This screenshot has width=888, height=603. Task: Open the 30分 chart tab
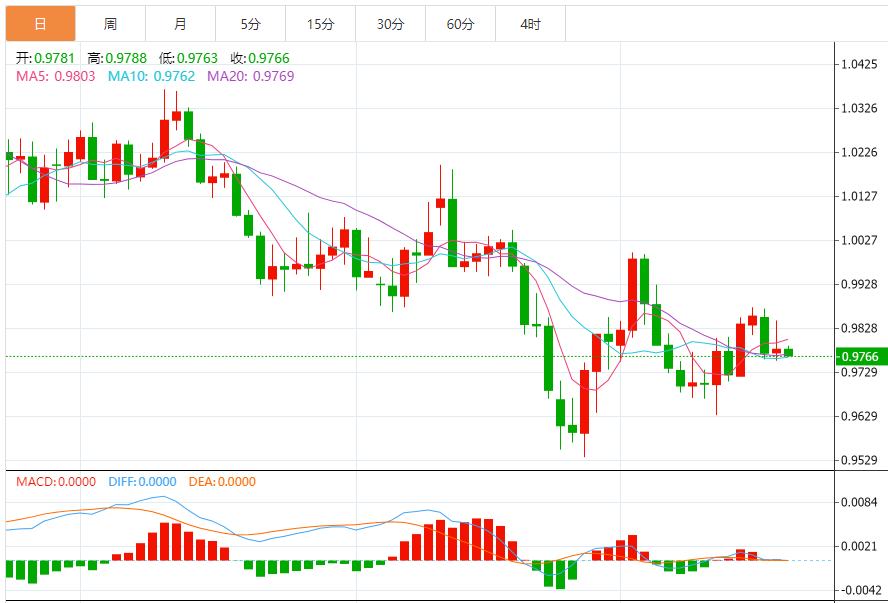tap(390, 24)
